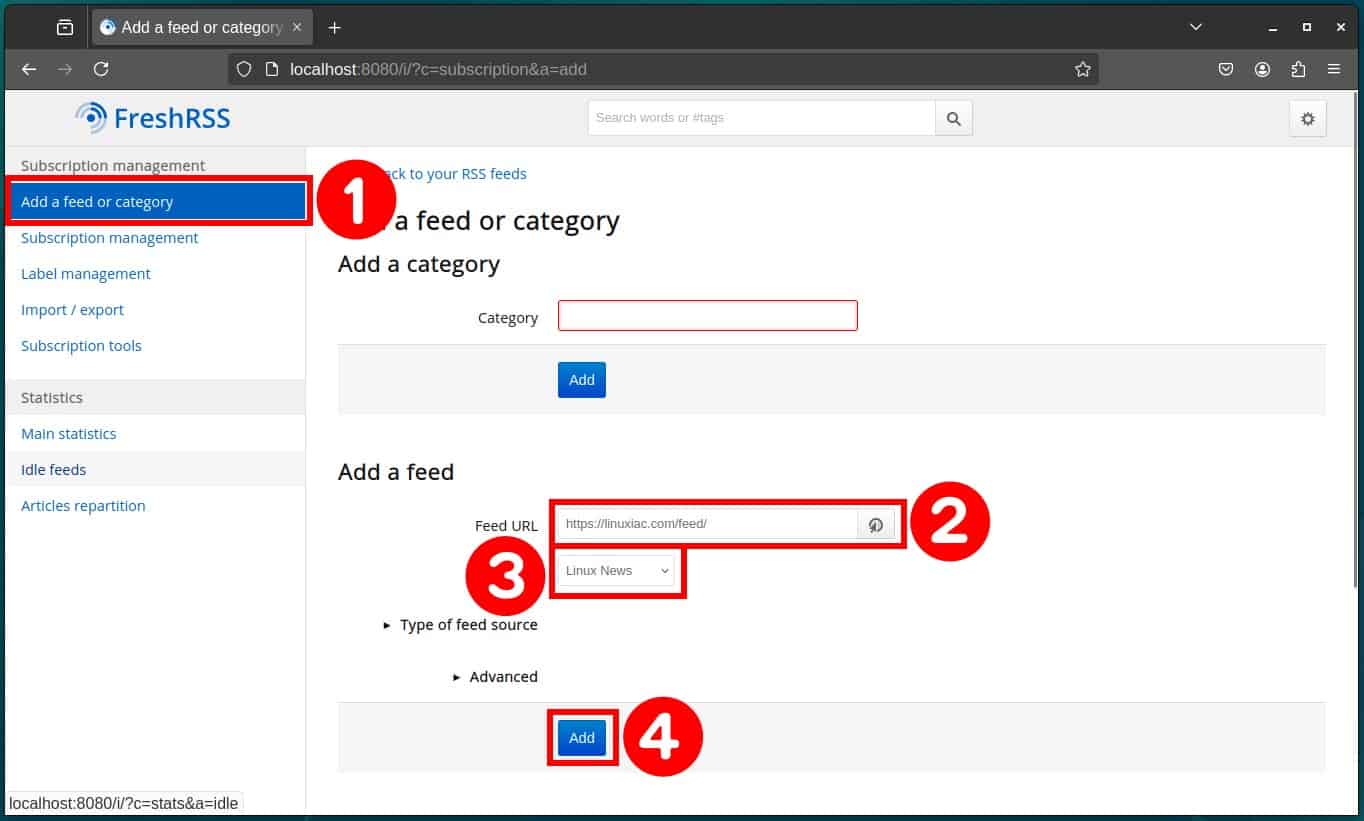Expand Type of feed source section
Viewport: 1364px width, 821px height.
click(x=461, y=625)
